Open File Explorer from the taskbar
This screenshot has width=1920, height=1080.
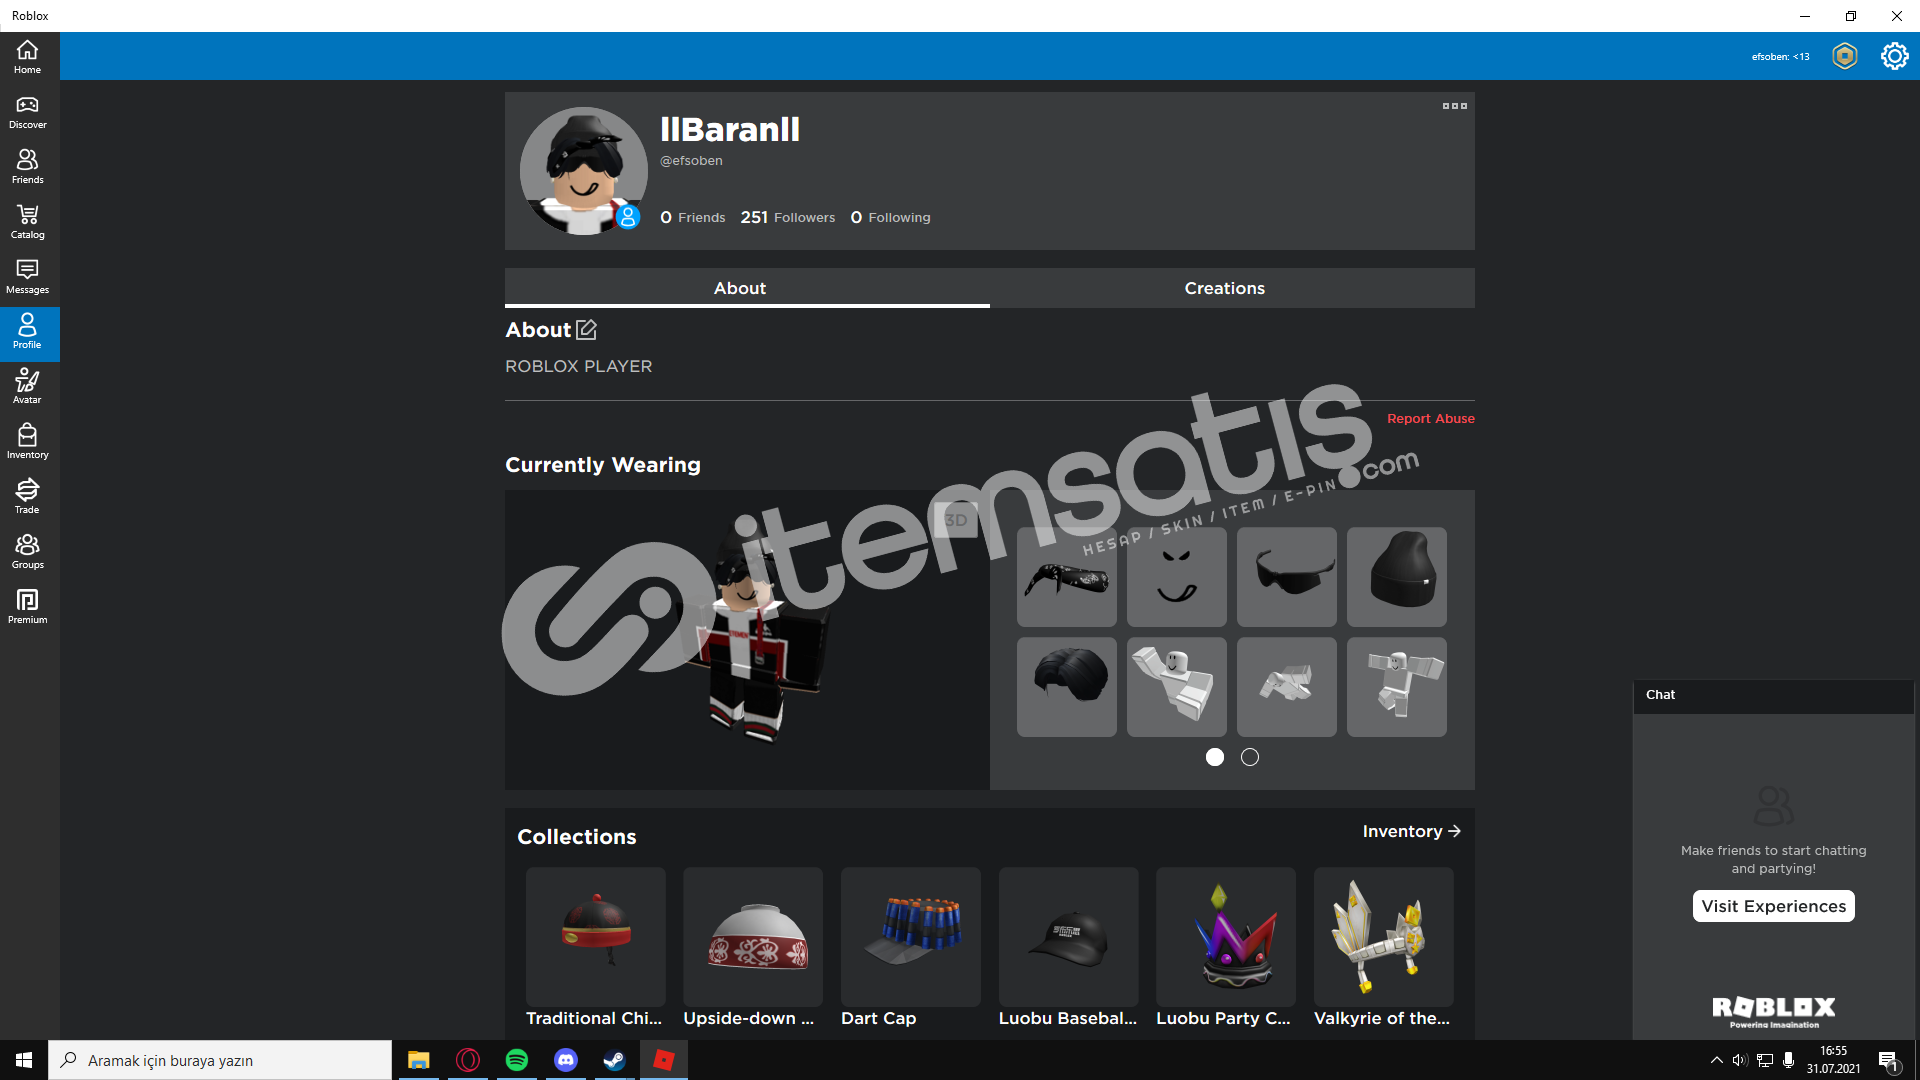tap(419, 1060)
